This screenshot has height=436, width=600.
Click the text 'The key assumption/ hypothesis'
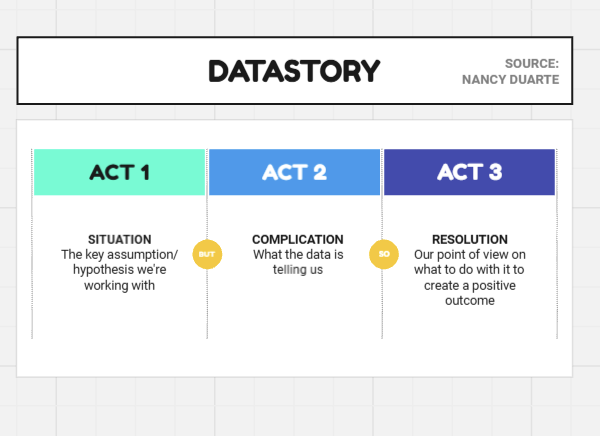pos(119,262)
